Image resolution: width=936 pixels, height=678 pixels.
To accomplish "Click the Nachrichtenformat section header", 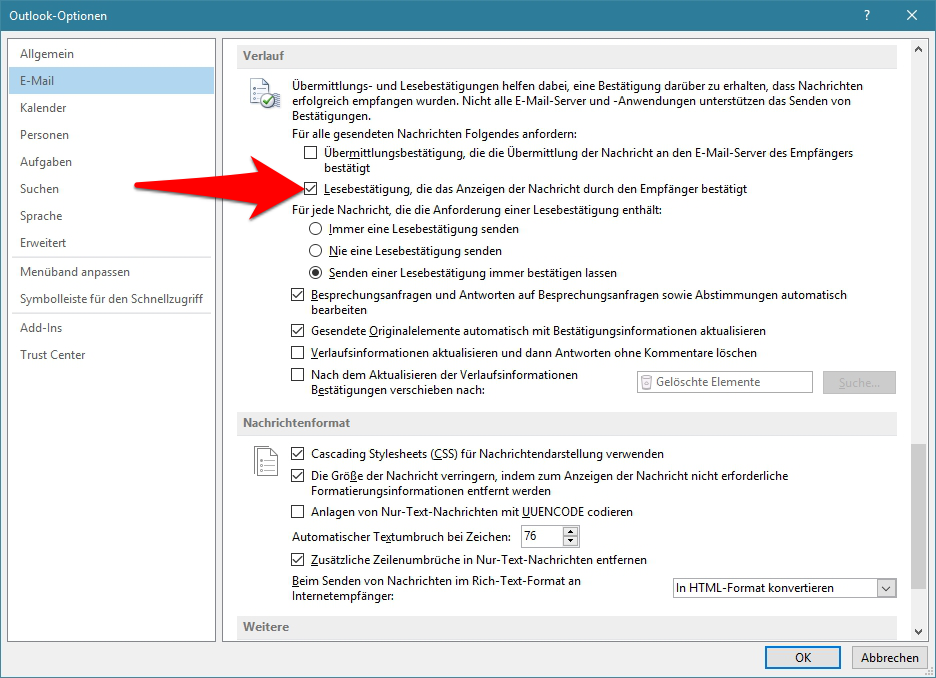I will tap(566, 423).
